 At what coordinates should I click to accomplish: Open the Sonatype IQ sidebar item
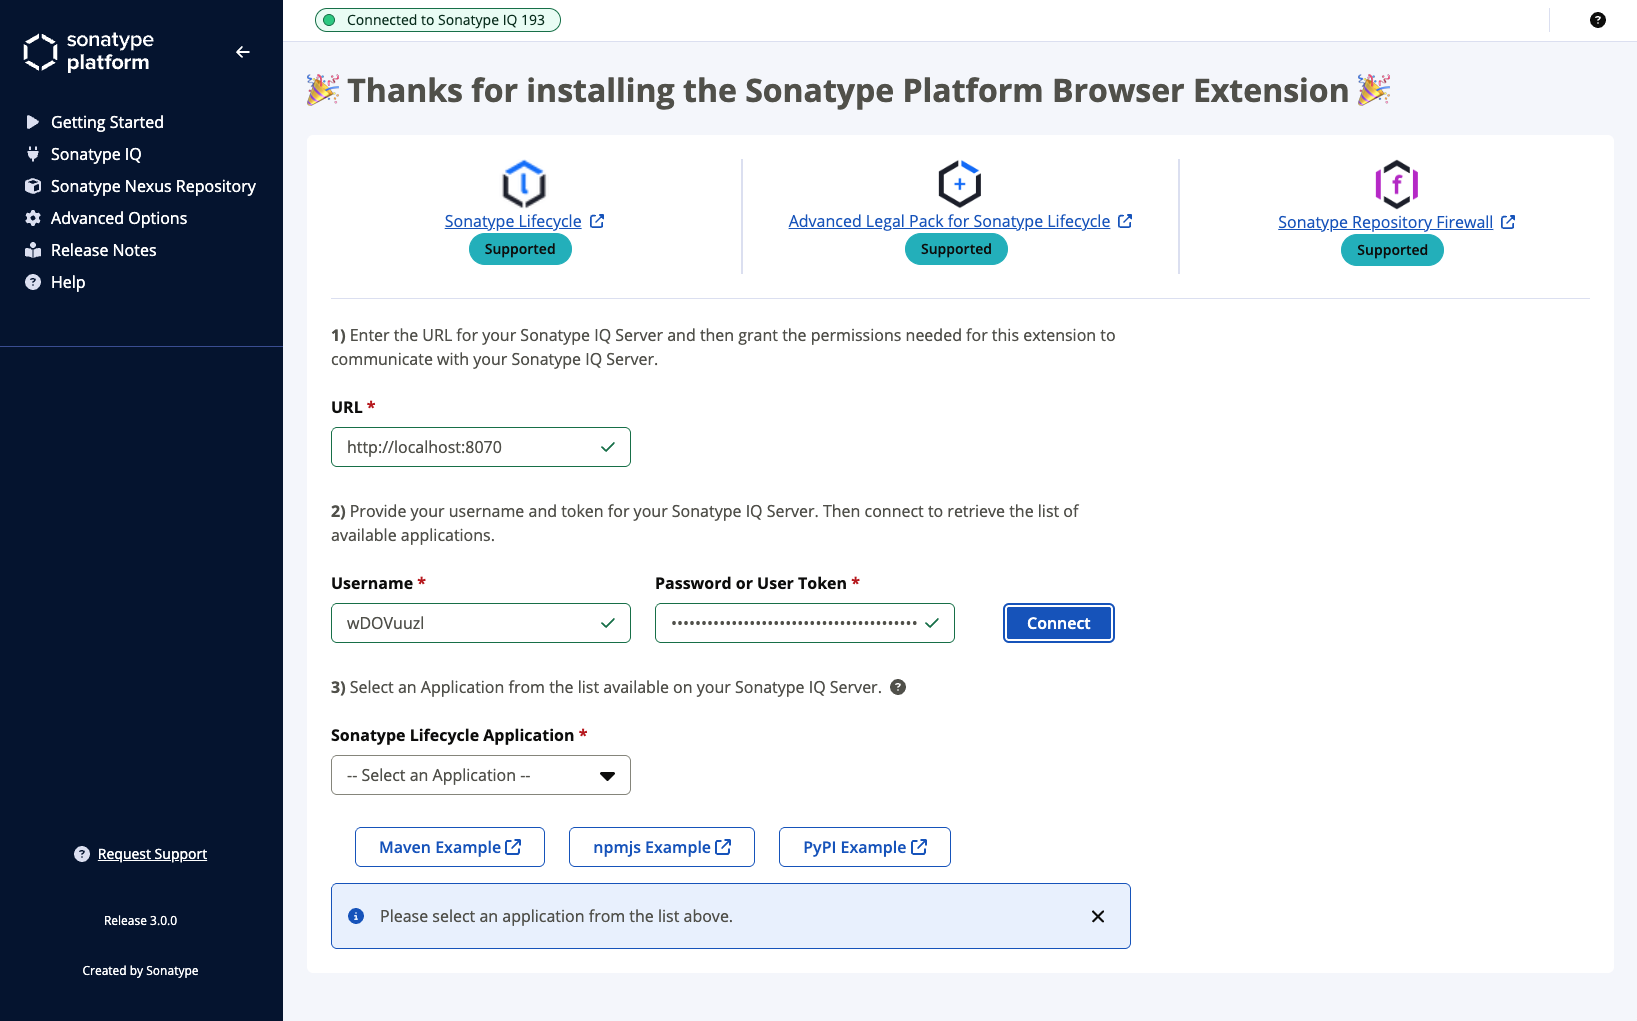pyautogui.click(x=96, y=154)
